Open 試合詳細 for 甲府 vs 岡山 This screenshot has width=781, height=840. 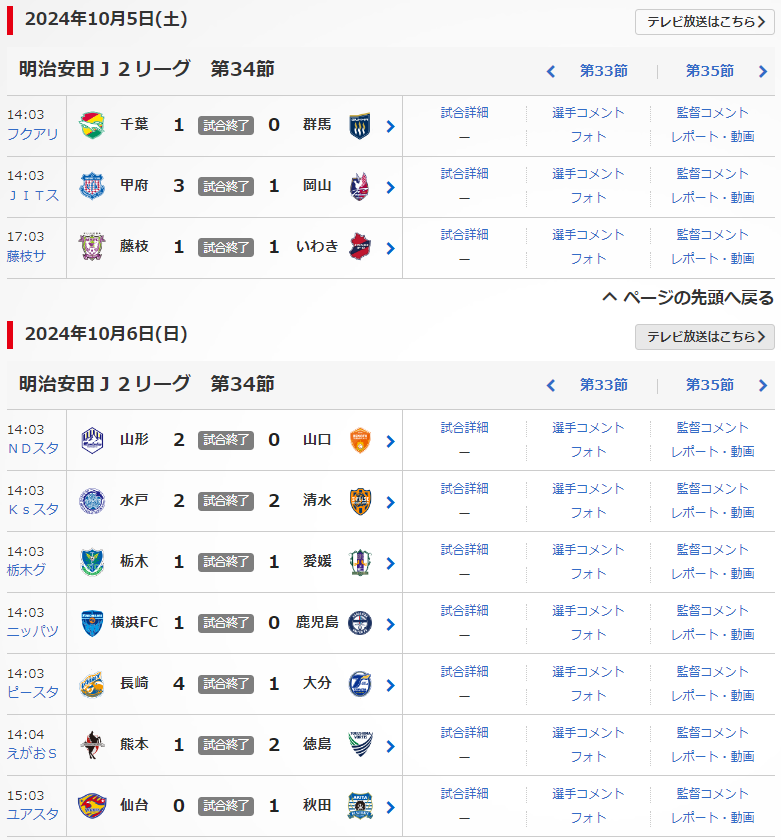pos(464,174)
